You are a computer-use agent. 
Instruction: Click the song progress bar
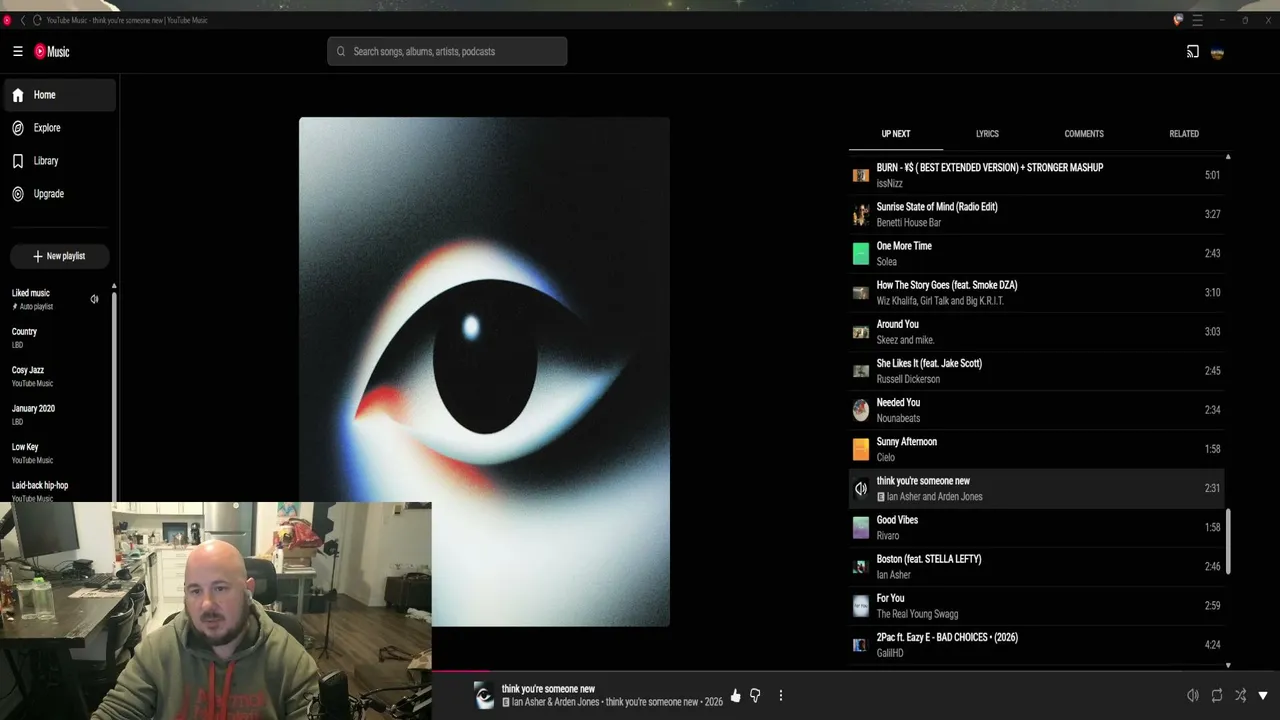[855, 671]
